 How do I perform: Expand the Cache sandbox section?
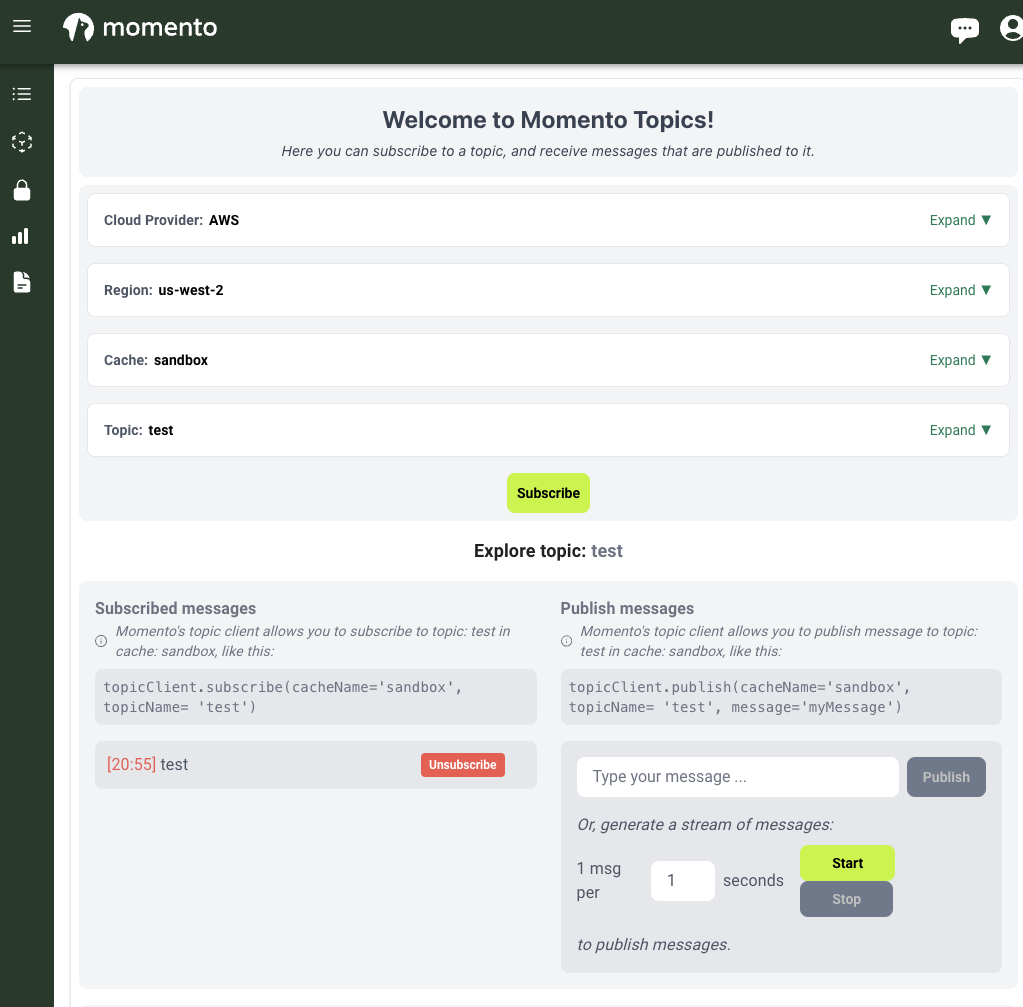[960, 360]
